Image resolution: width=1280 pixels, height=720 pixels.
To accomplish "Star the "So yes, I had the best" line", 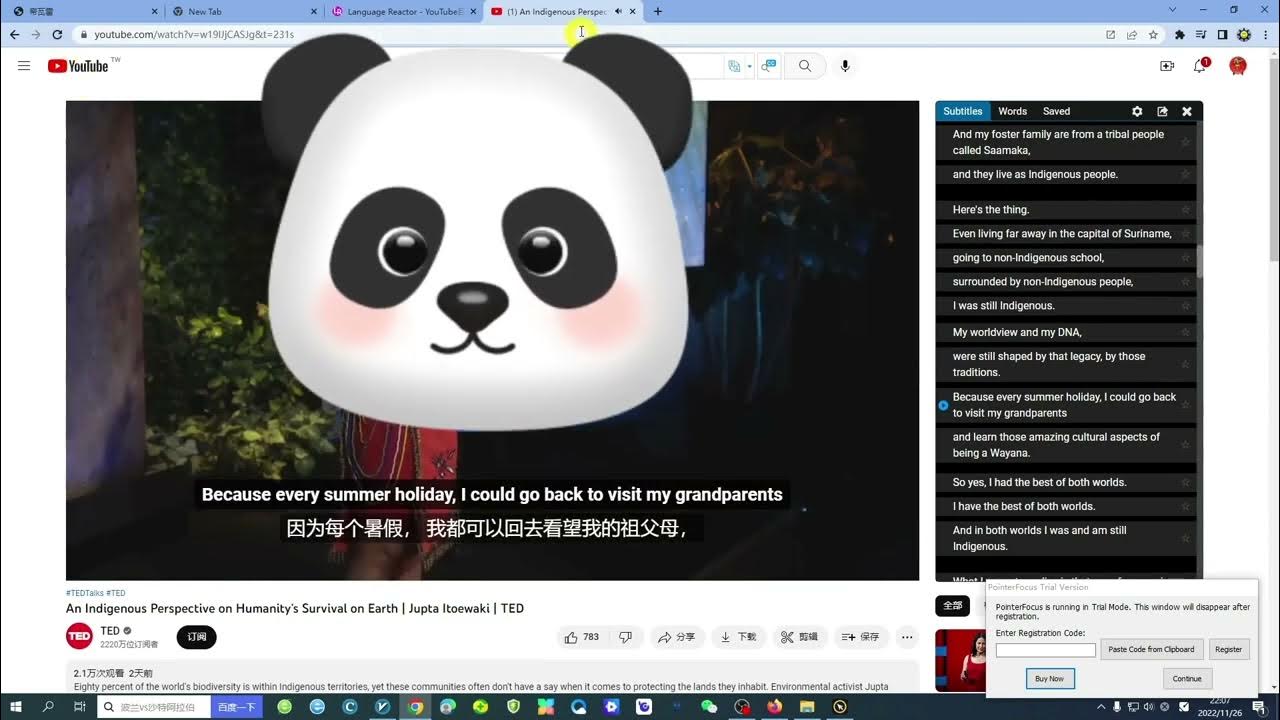I will click(1185, 482).
